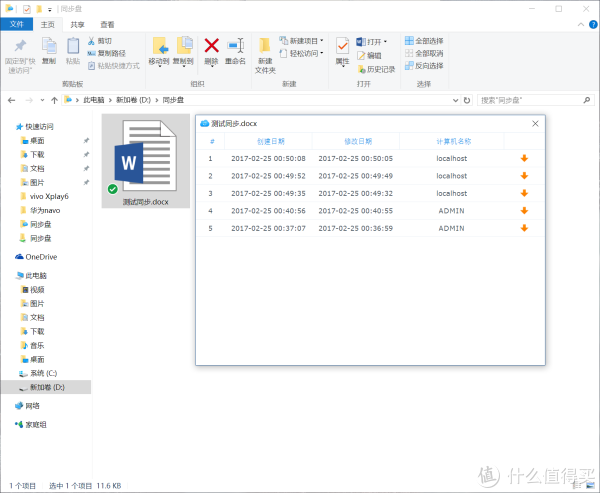Select the 测试同步.docx file thumbnail
This screenshot has width=600, height=493.
146,161
